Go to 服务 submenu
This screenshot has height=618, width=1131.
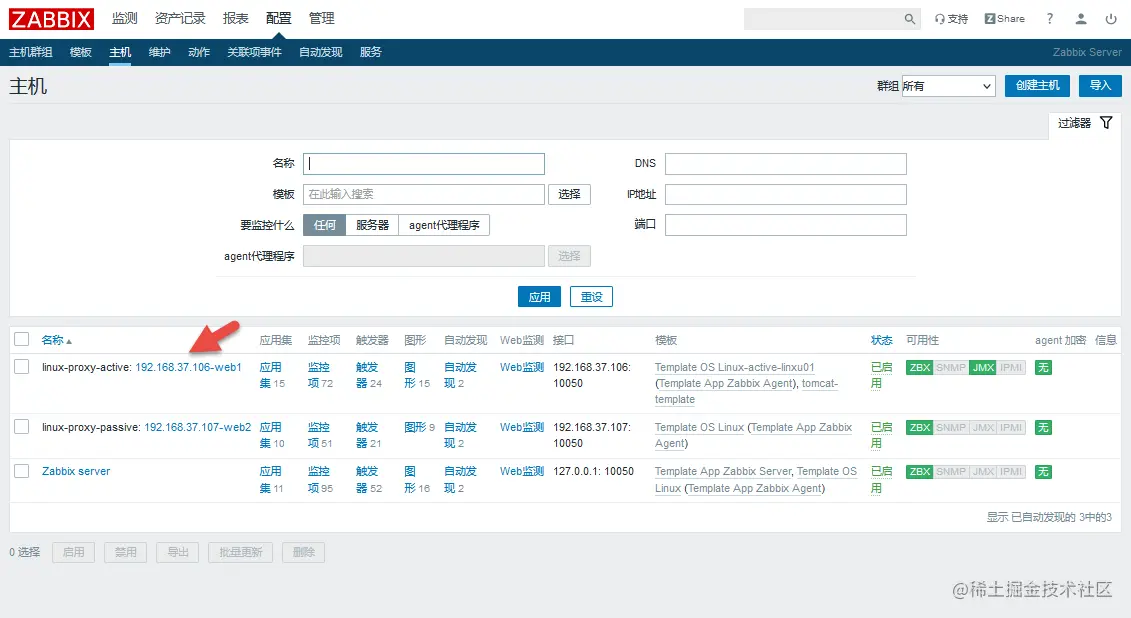(371, 52)
